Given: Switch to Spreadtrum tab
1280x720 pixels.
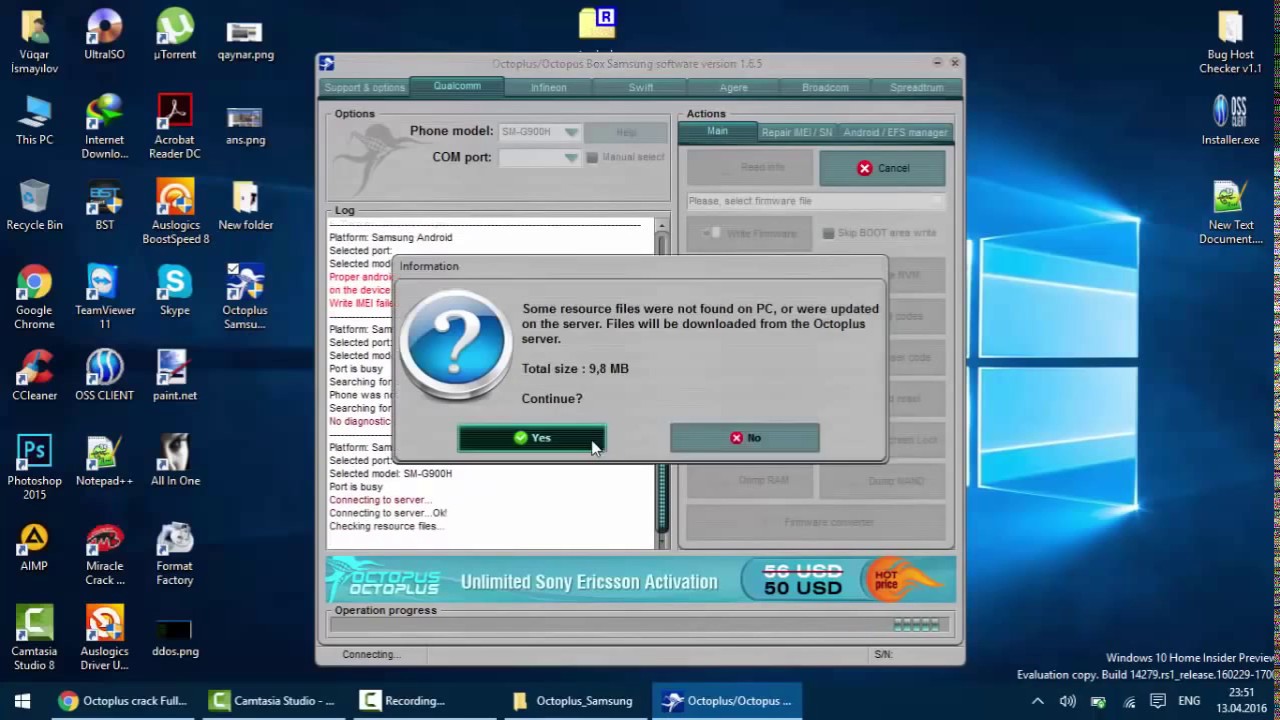Looking at the screenshot, I should coord(917,88).
